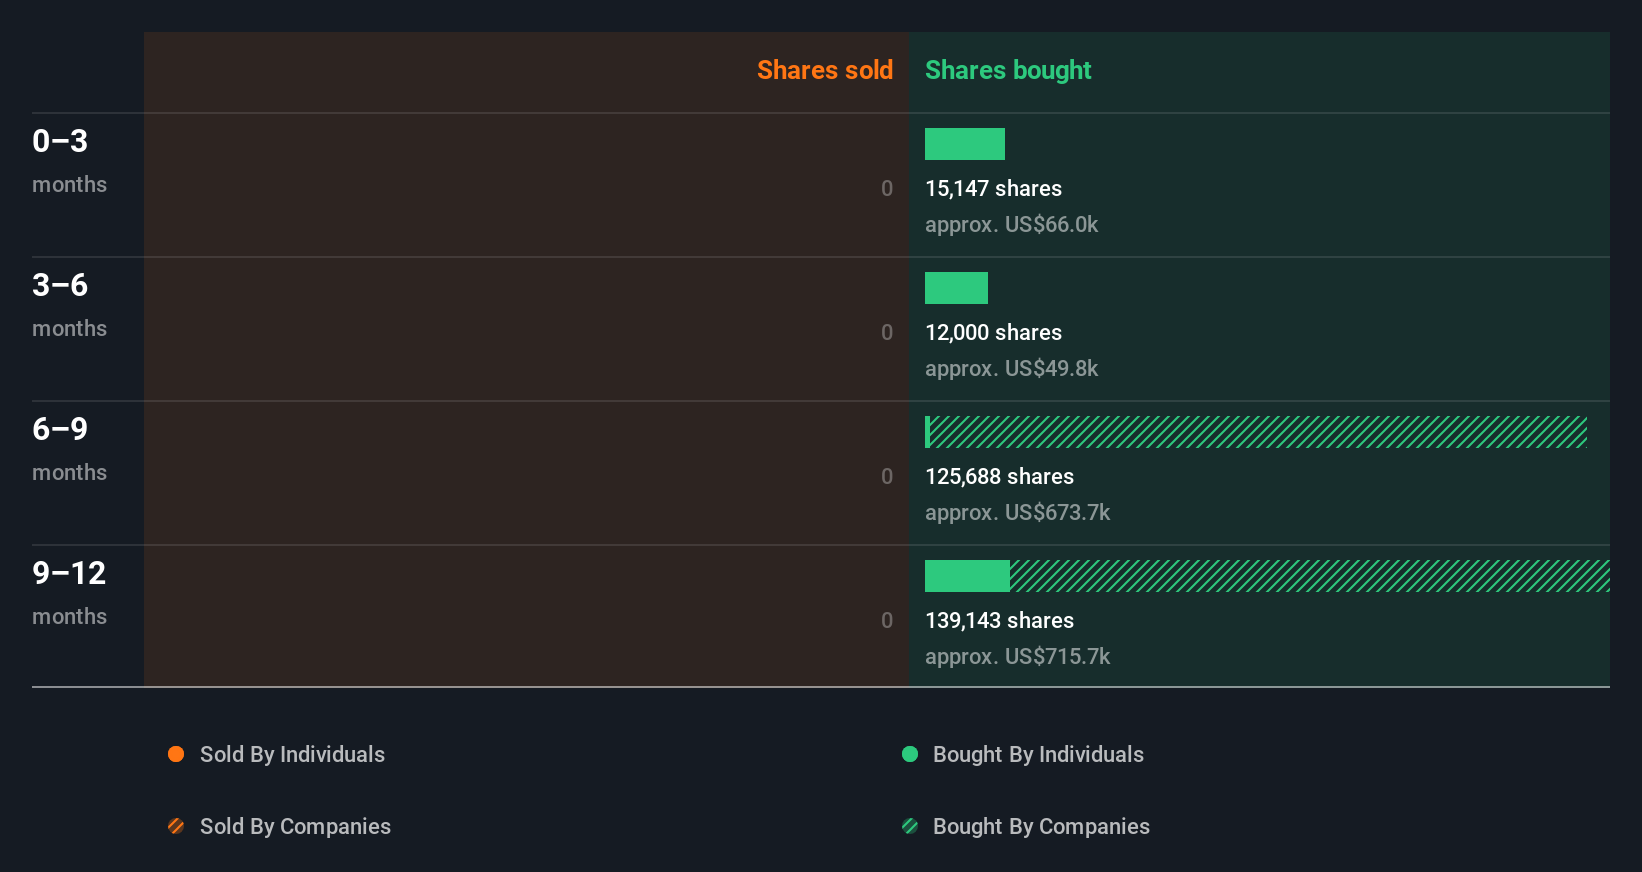Click the orange Sold By Individuals legend dot
Viewport: 1642px width, 872px height.
176,754
